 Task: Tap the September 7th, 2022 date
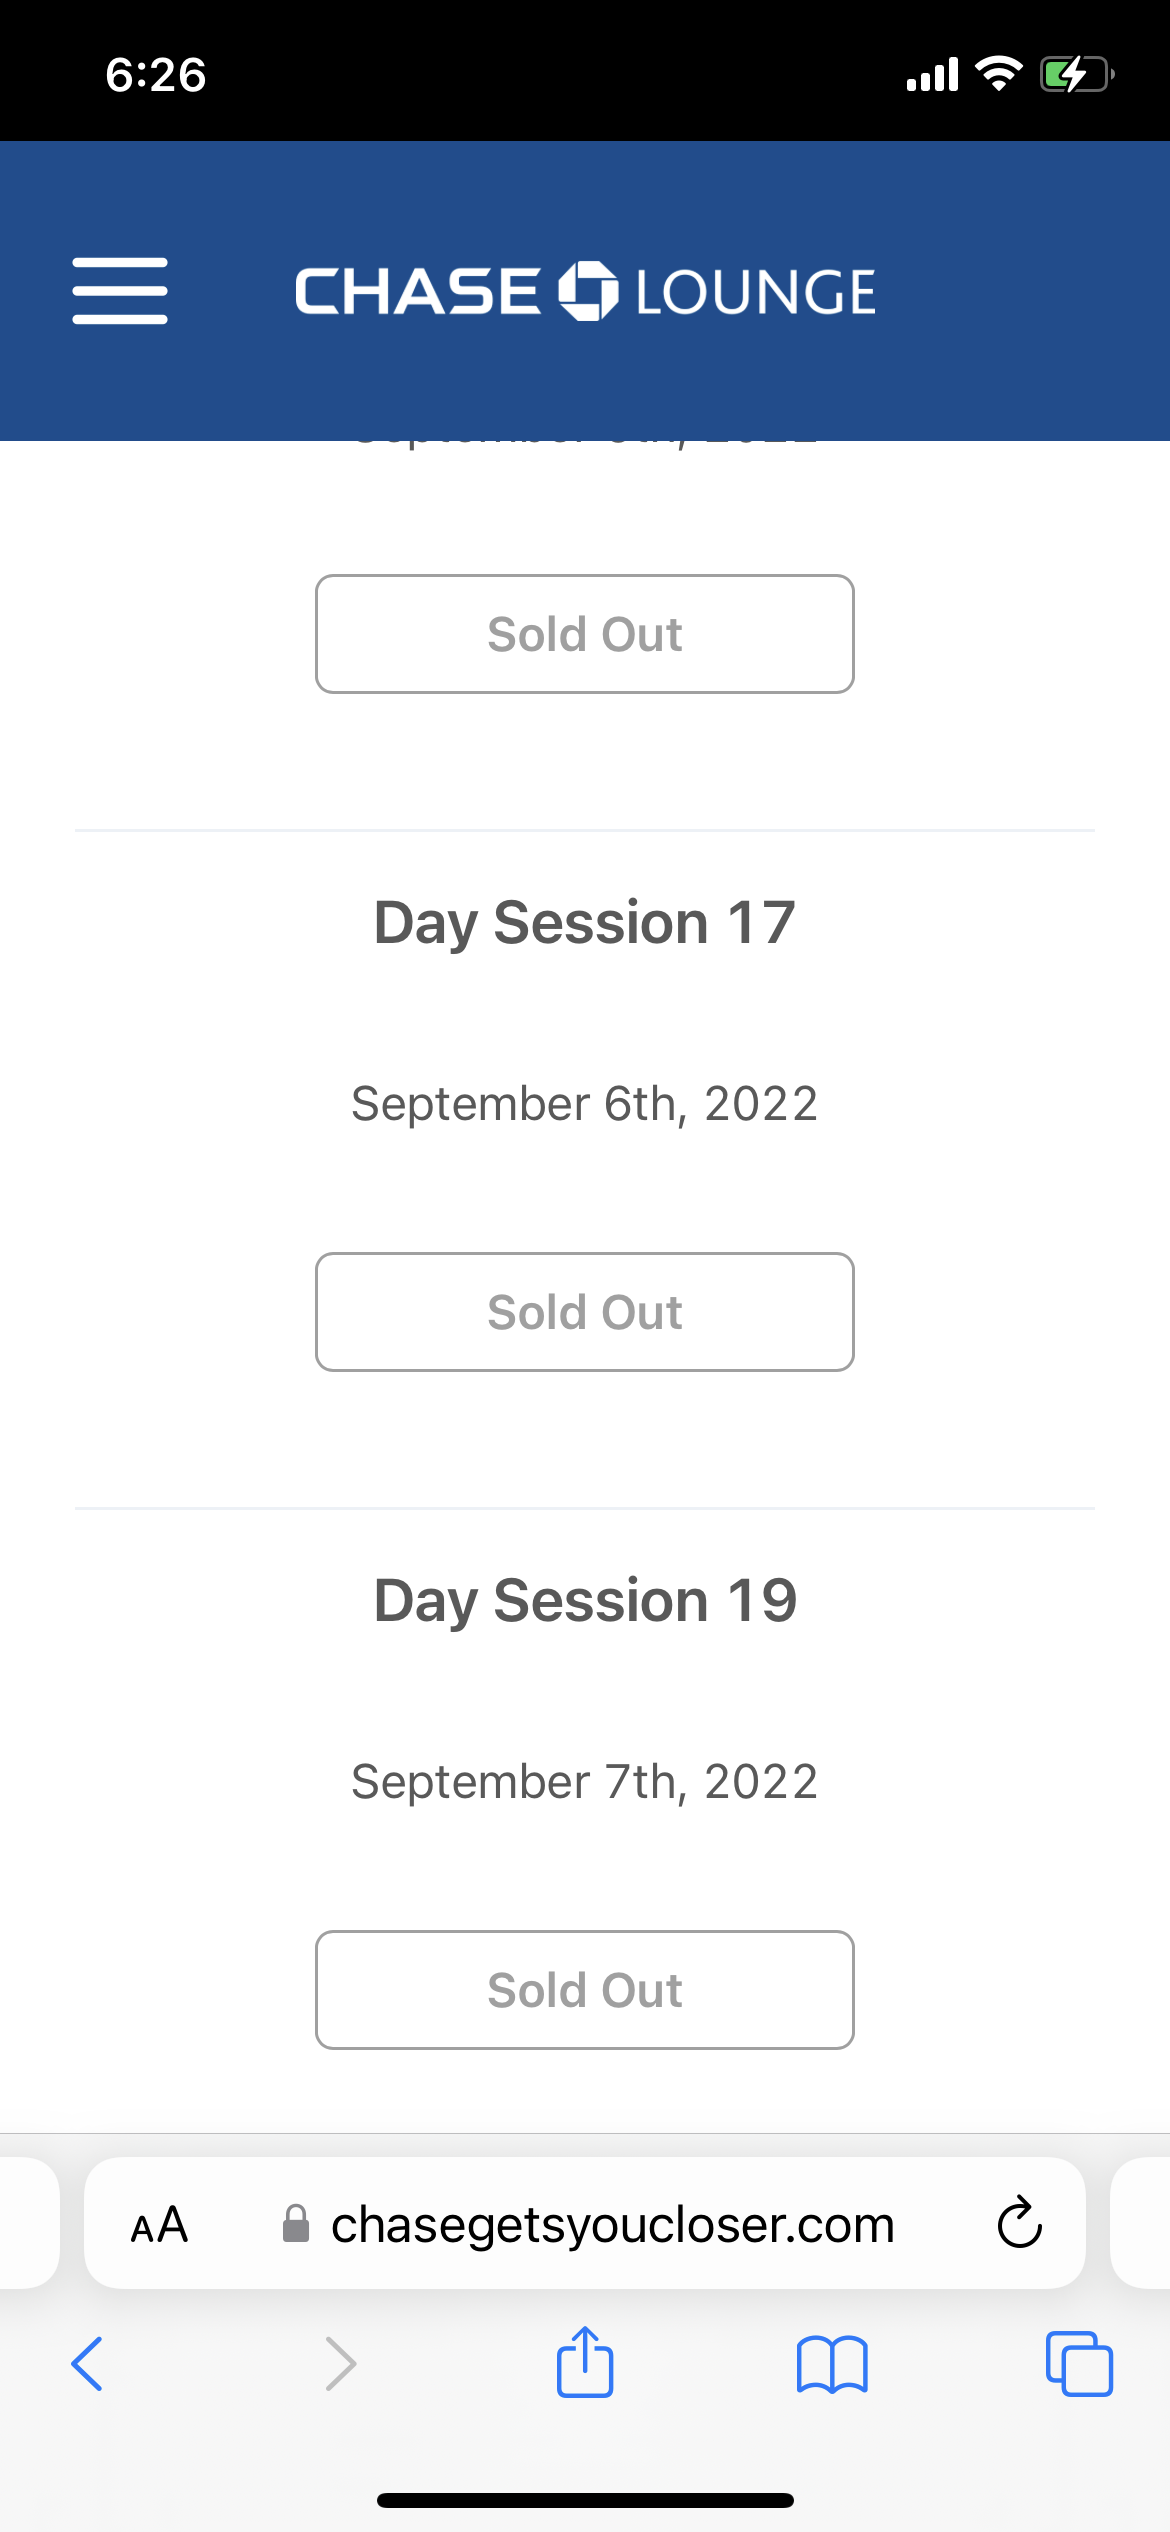pos(585,1782)
